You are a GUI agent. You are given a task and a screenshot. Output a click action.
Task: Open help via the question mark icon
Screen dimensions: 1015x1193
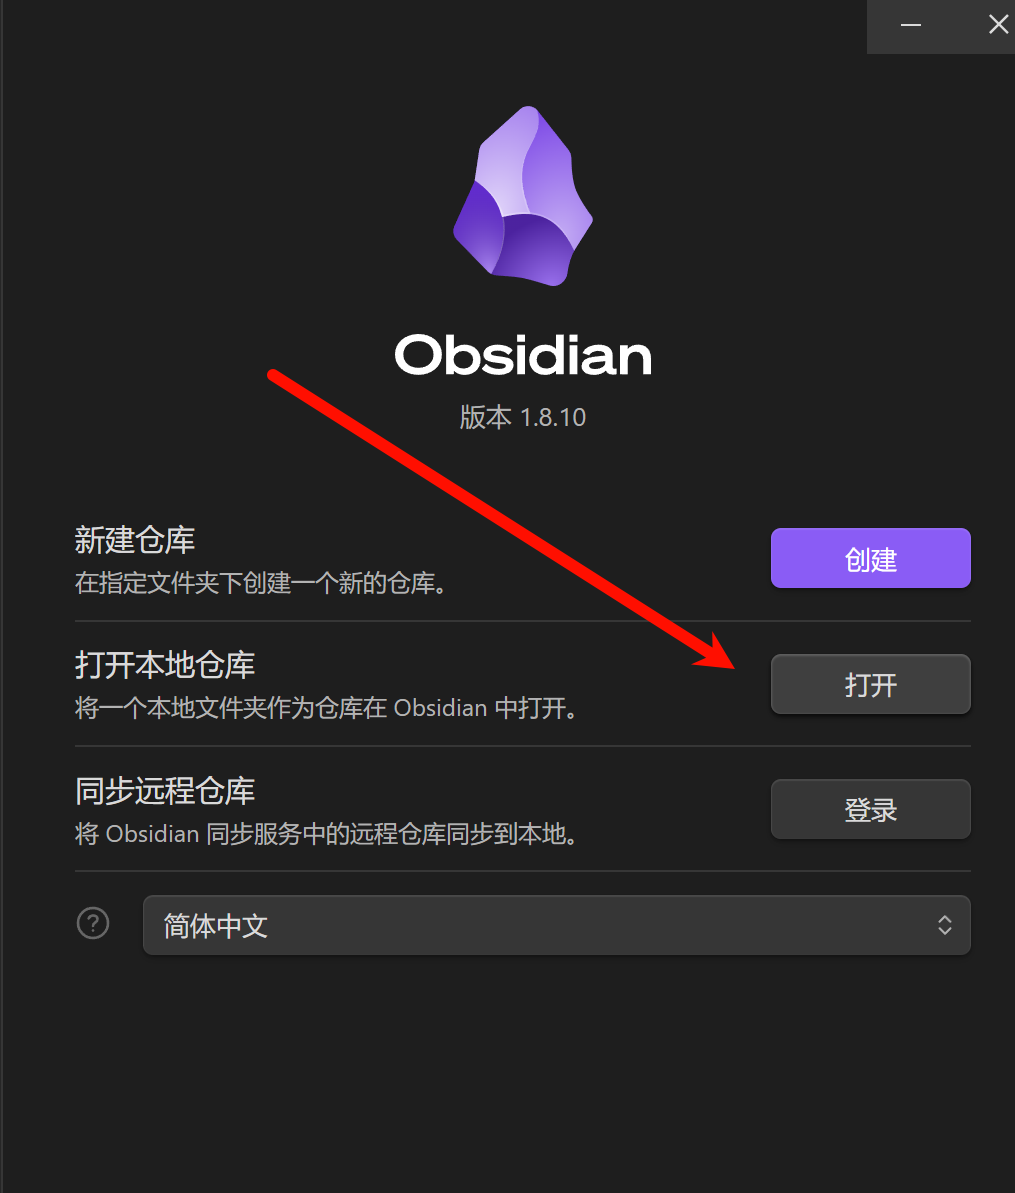click(93, 924)
